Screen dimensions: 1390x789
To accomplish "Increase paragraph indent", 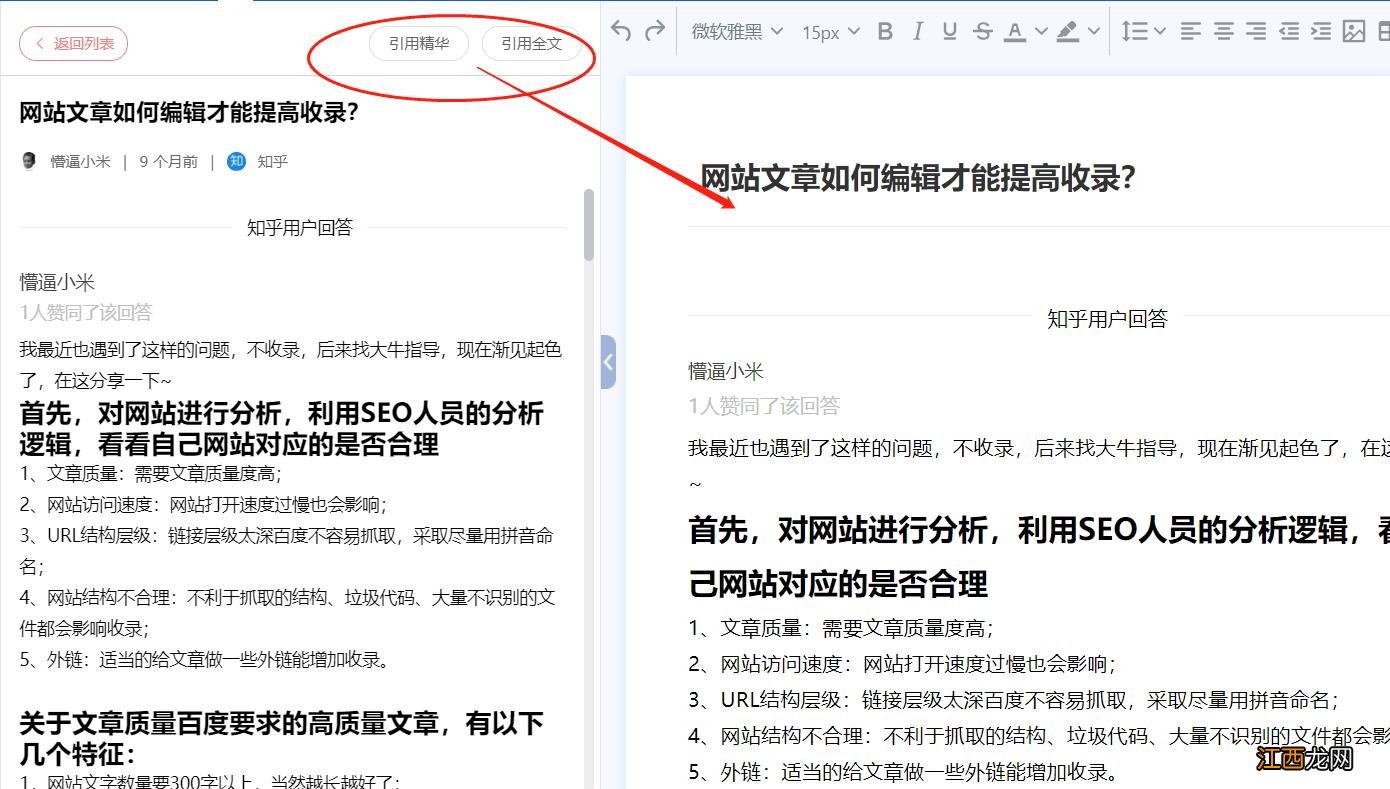I will pyautogui.click(x=1321, y=32).
